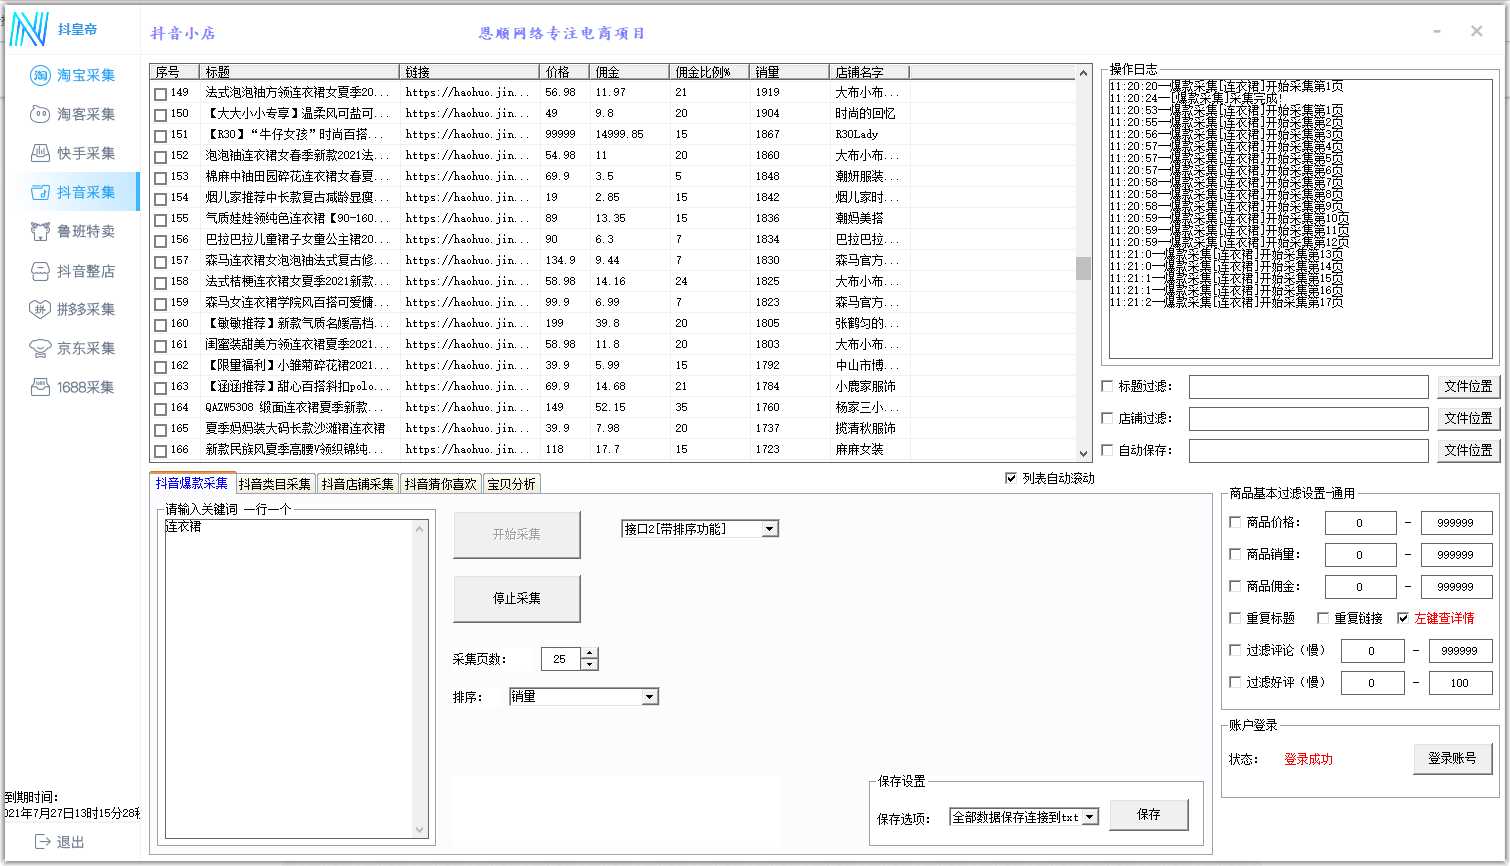
Task: Switch to the 抖音类目采集 tab
Action: click(x=275, y=484)
